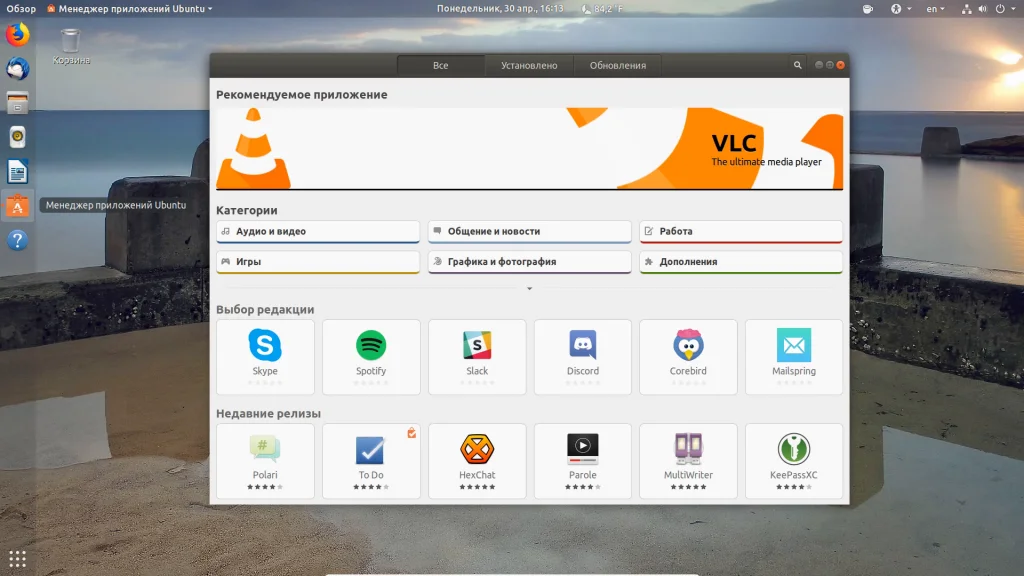Open Графика и фотография category
Image resolution: width=1024 pixels, height=576 pixels.
click(530, 261)
